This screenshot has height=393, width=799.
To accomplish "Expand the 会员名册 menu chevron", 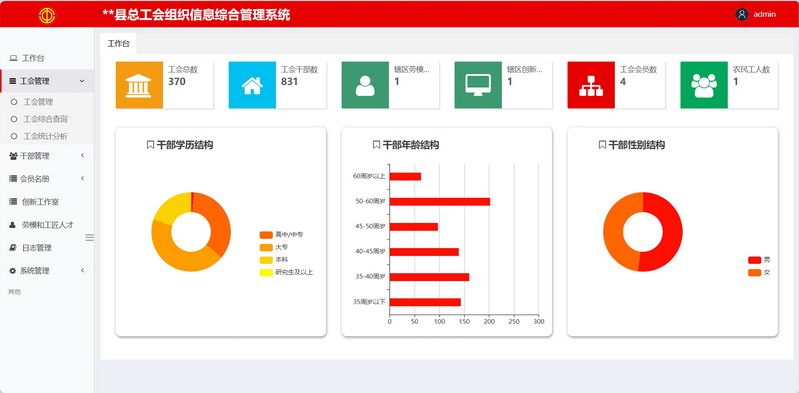I will [82, 178].
